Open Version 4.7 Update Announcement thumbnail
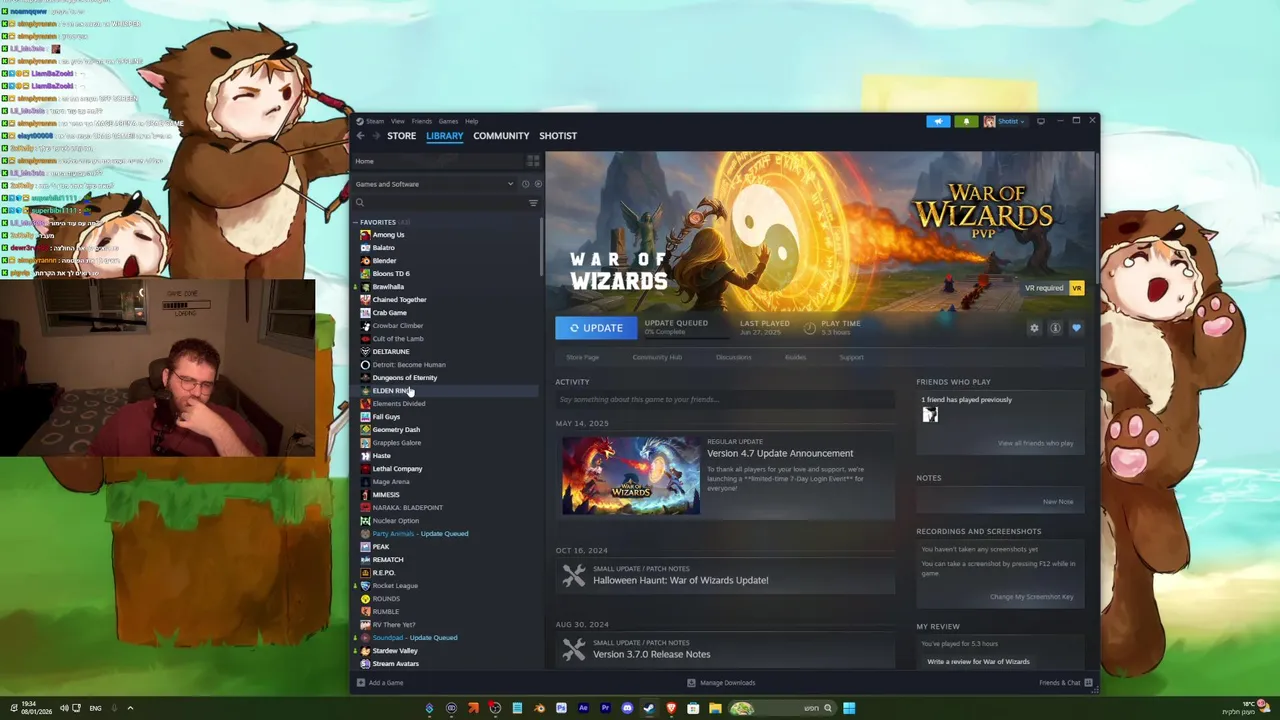 point(631,475)
